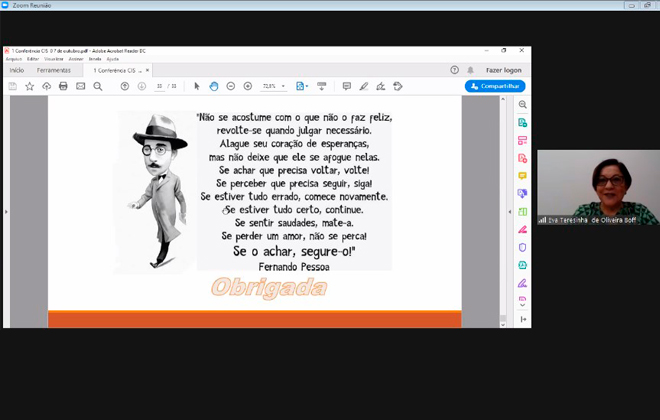Viewport: 660px width, 420px height.
Task: Click the help question mark icon
Action: click(454, 70)
